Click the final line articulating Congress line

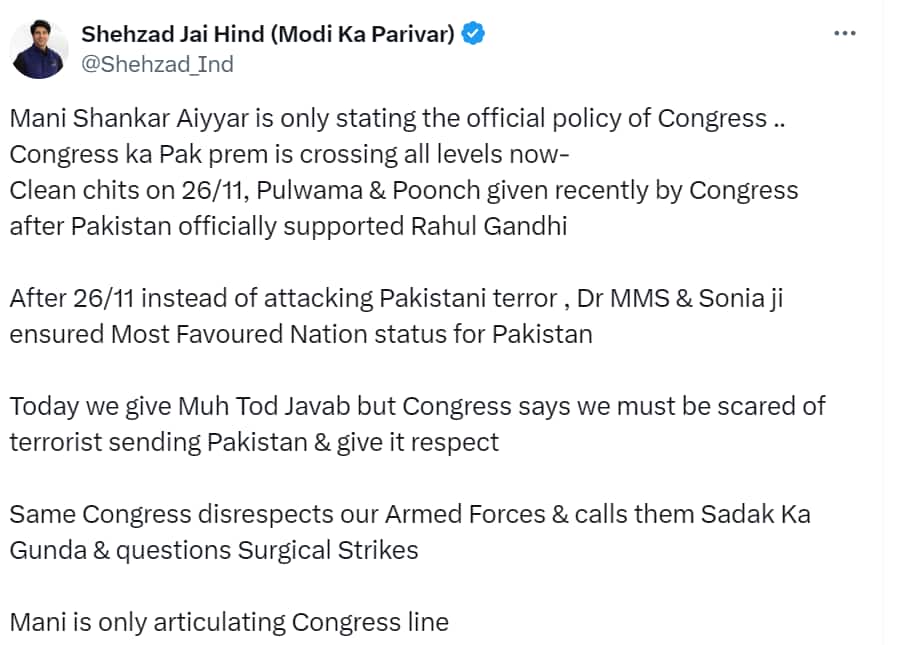point(230,621)
